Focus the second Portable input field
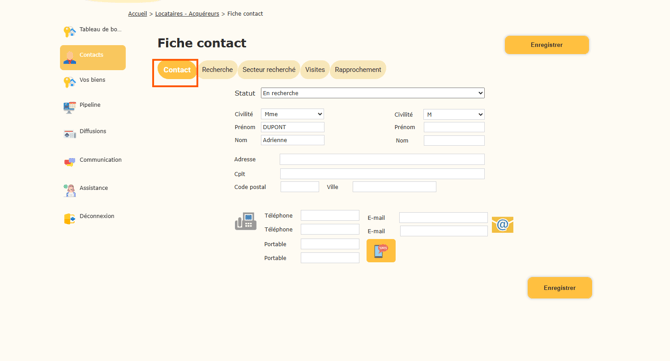 tap(330, 258)
